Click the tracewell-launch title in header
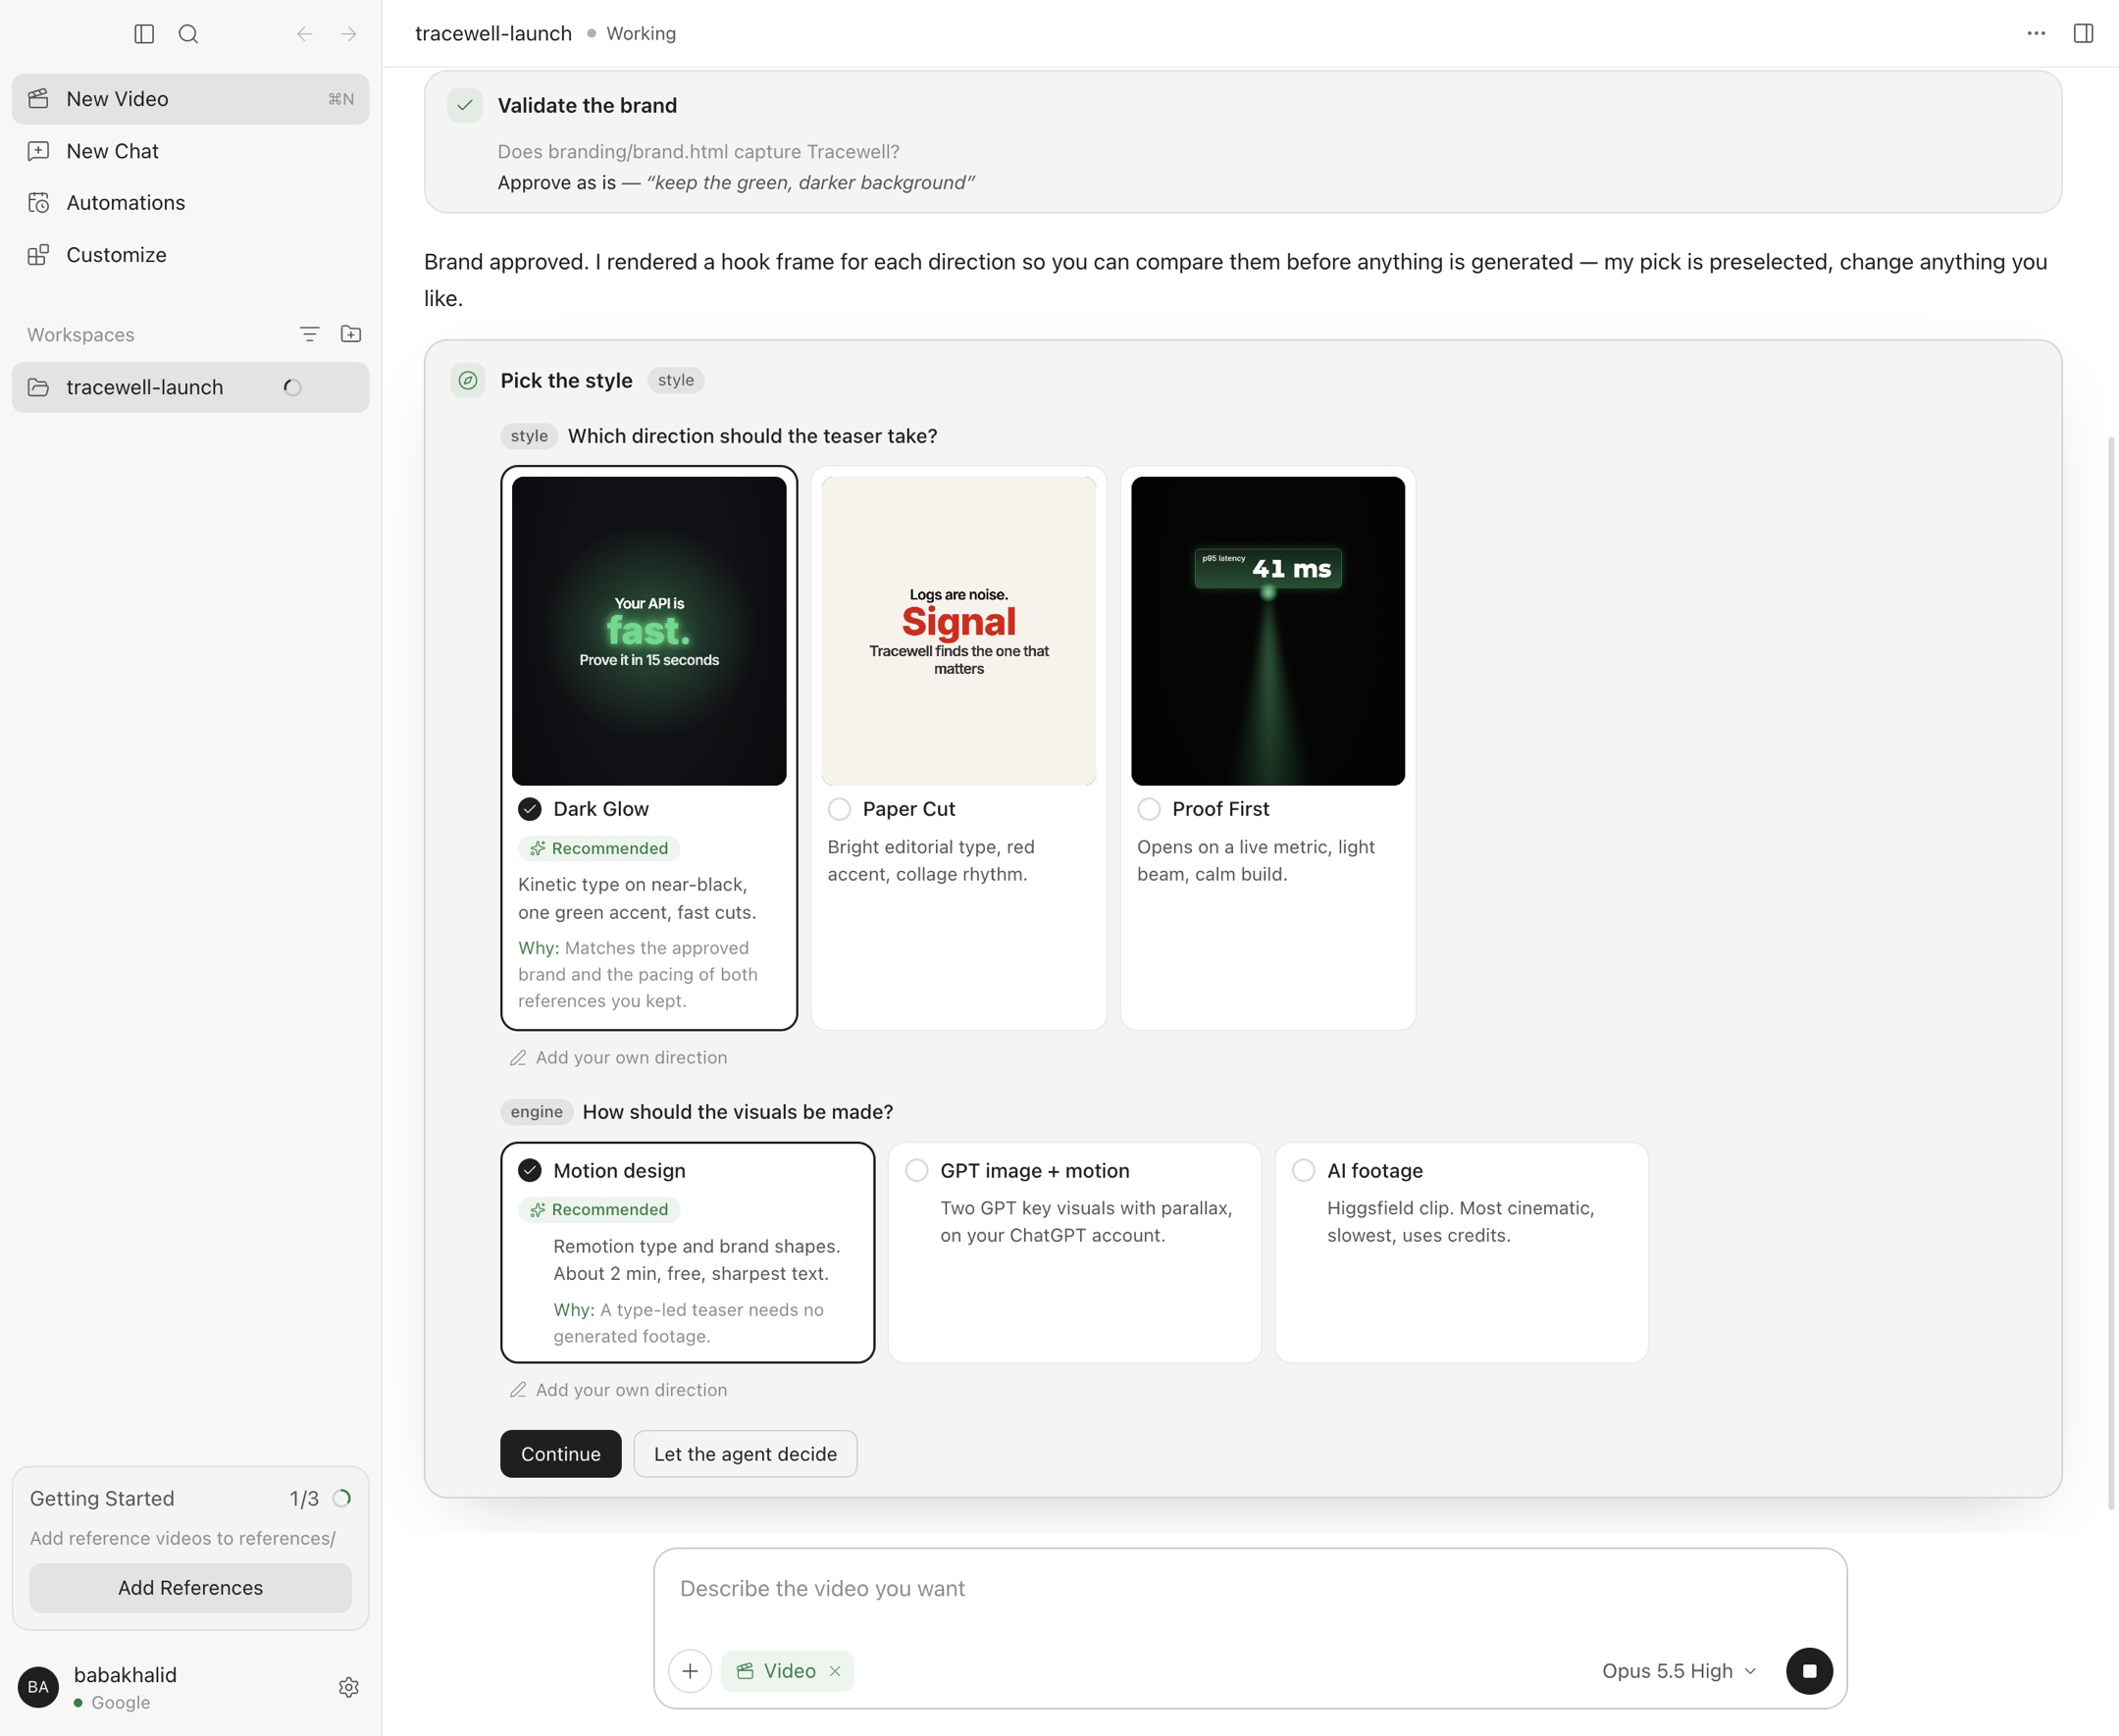The image size is (2119, 1736). click(493, 33)
